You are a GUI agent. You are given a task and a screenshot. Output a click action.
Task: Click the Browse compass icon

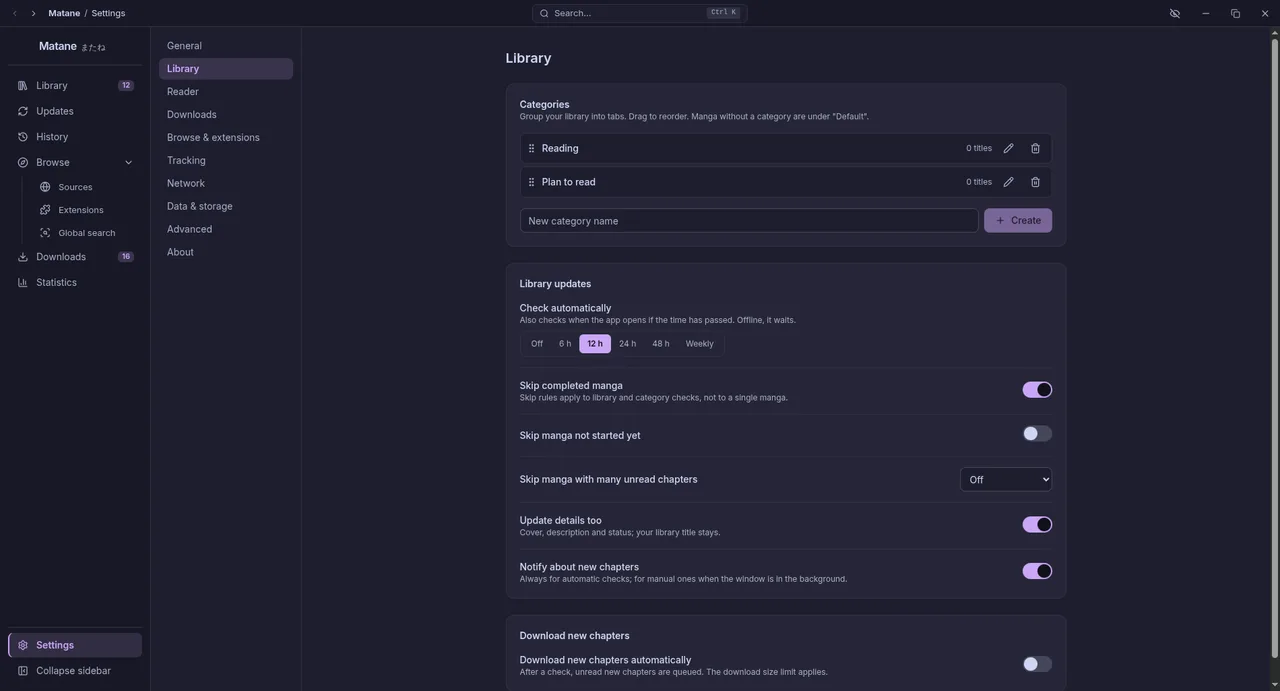coord(23,162)
